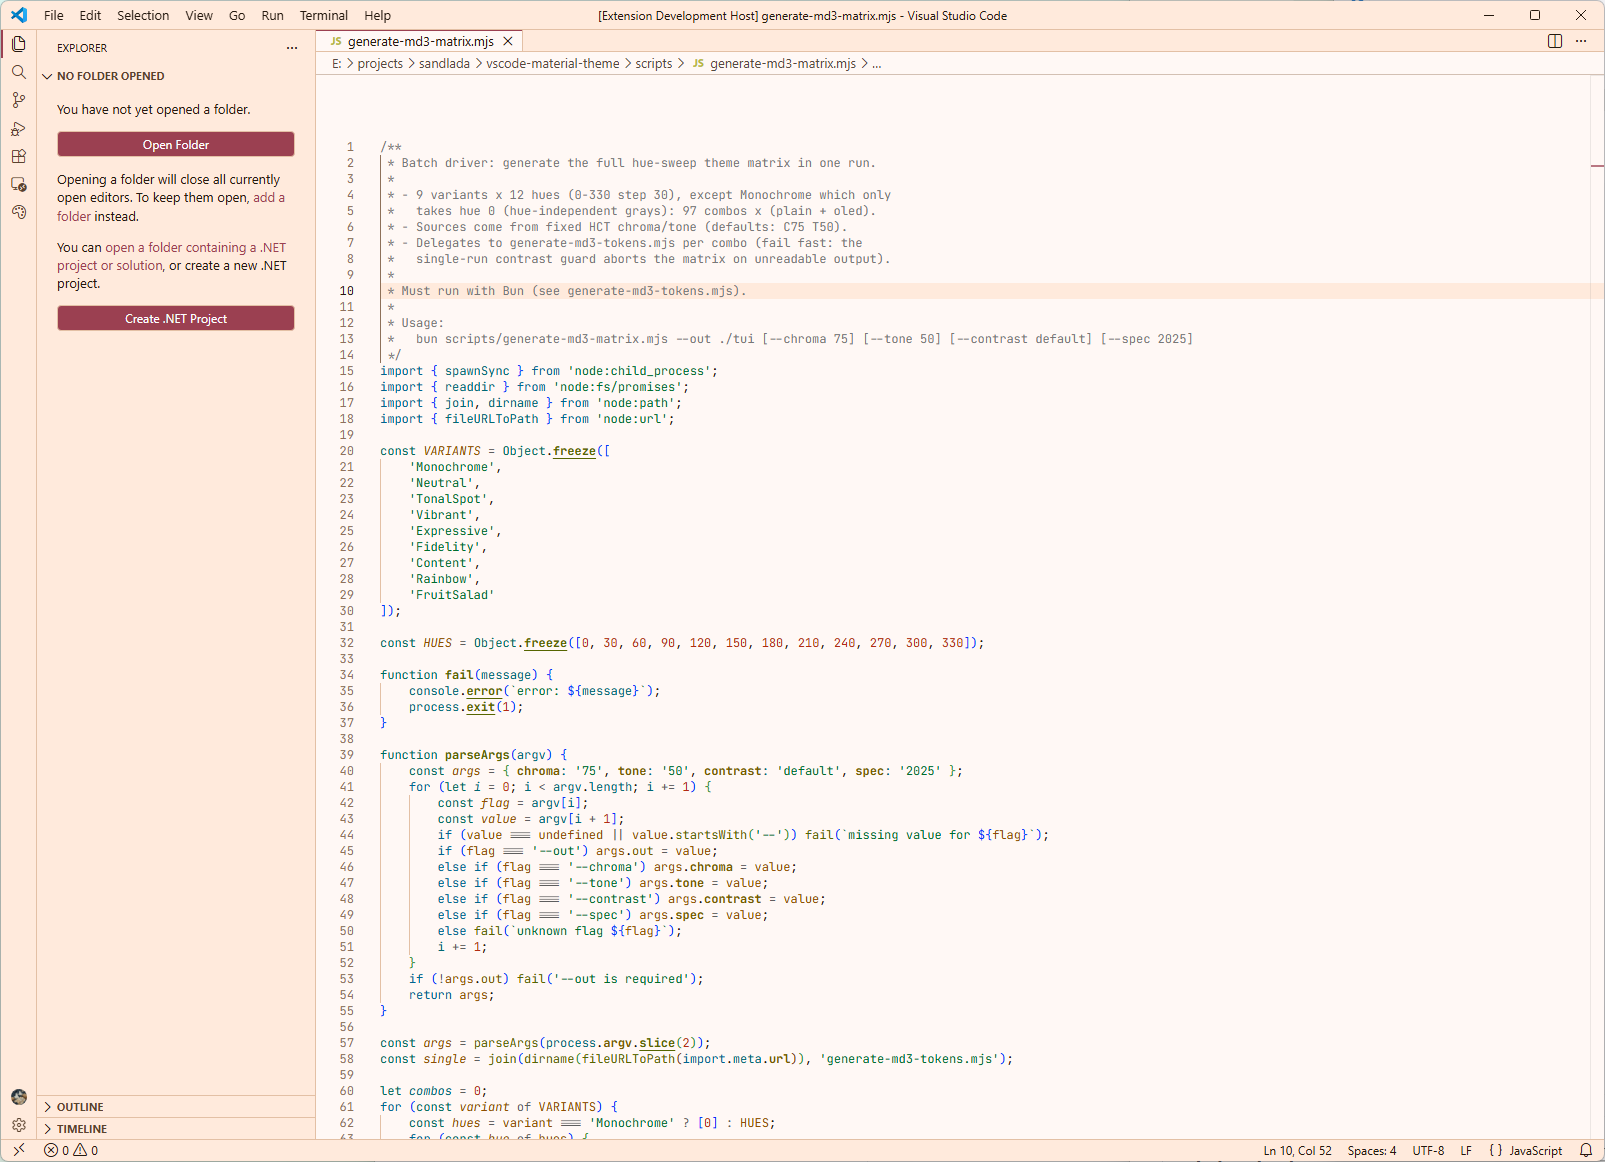The image size is (1605, 1162).
Task: Click the EXPLORER panel title
Action: (x=82, y=48)
